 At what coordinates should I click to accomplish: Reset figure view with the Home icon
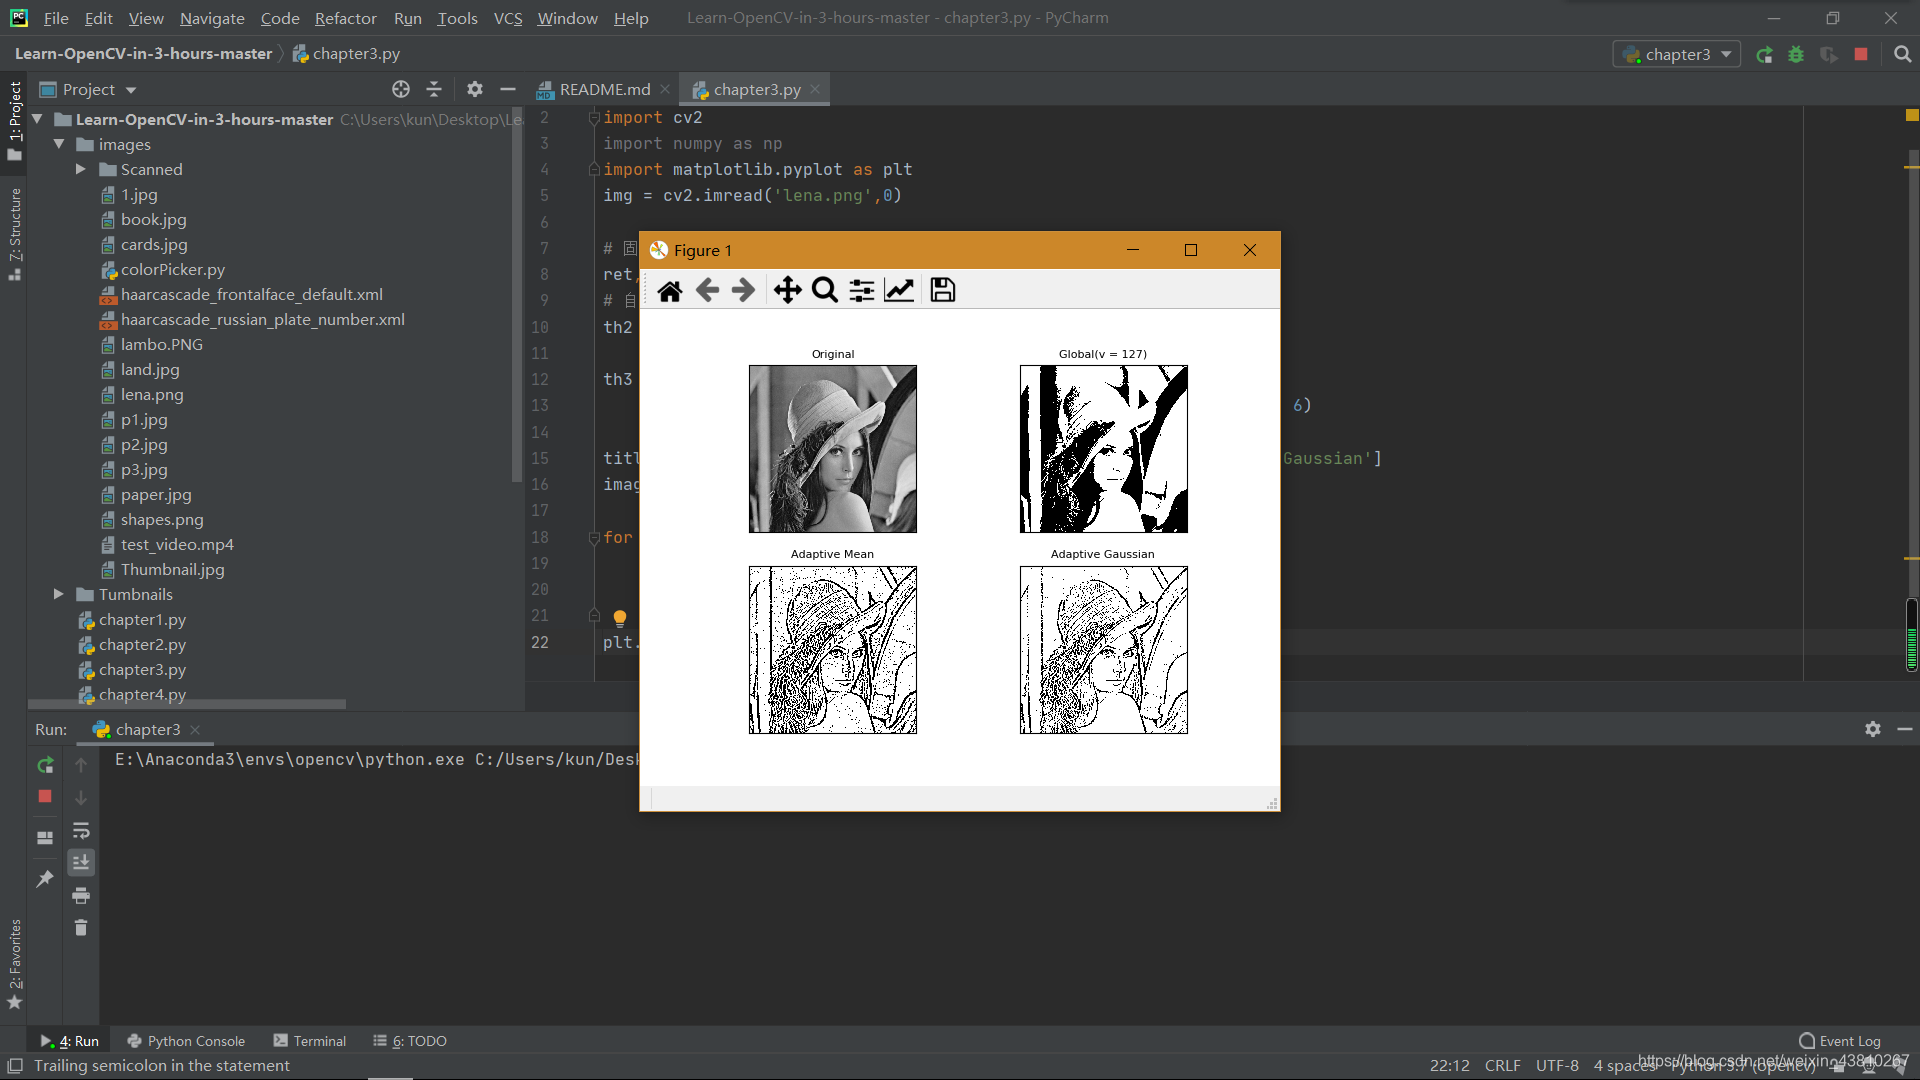[x=670, y=290]
